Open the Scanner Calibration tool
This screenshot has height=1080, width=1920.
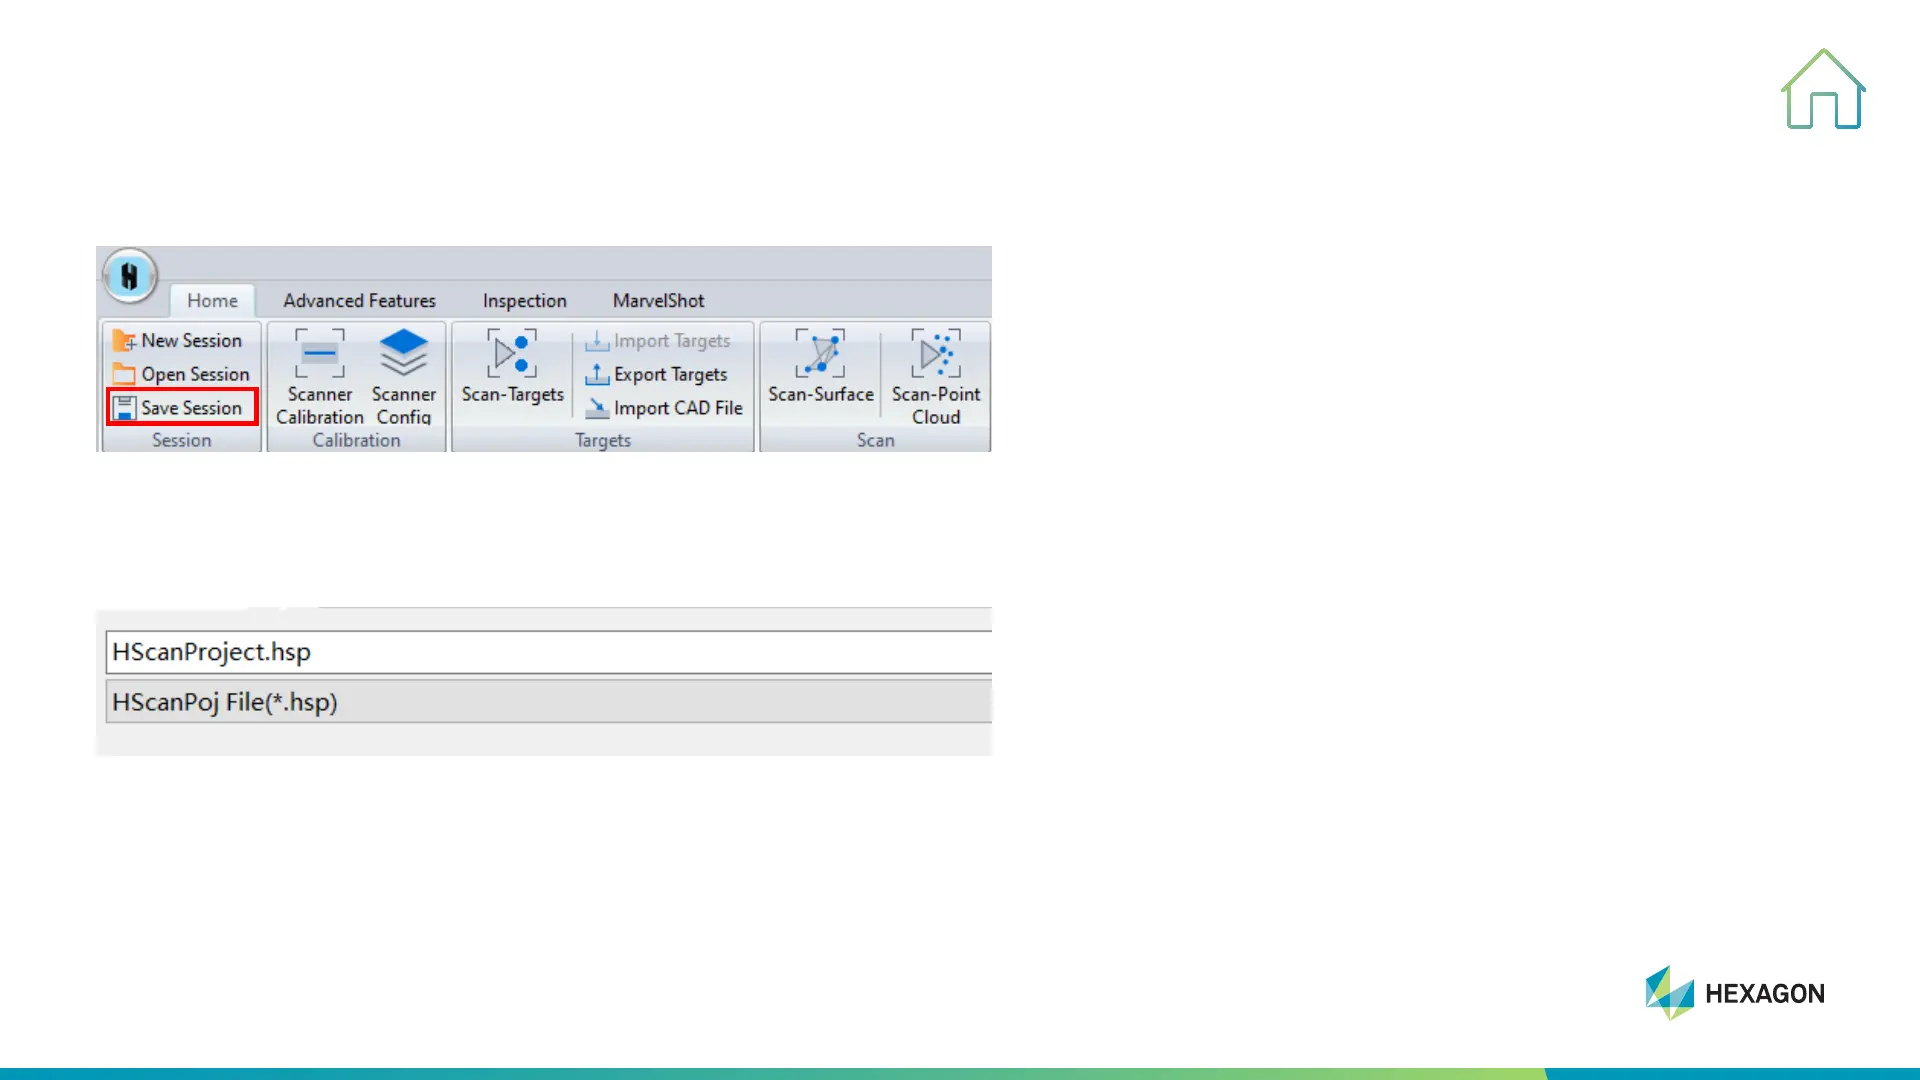click(x=319, y=377)
